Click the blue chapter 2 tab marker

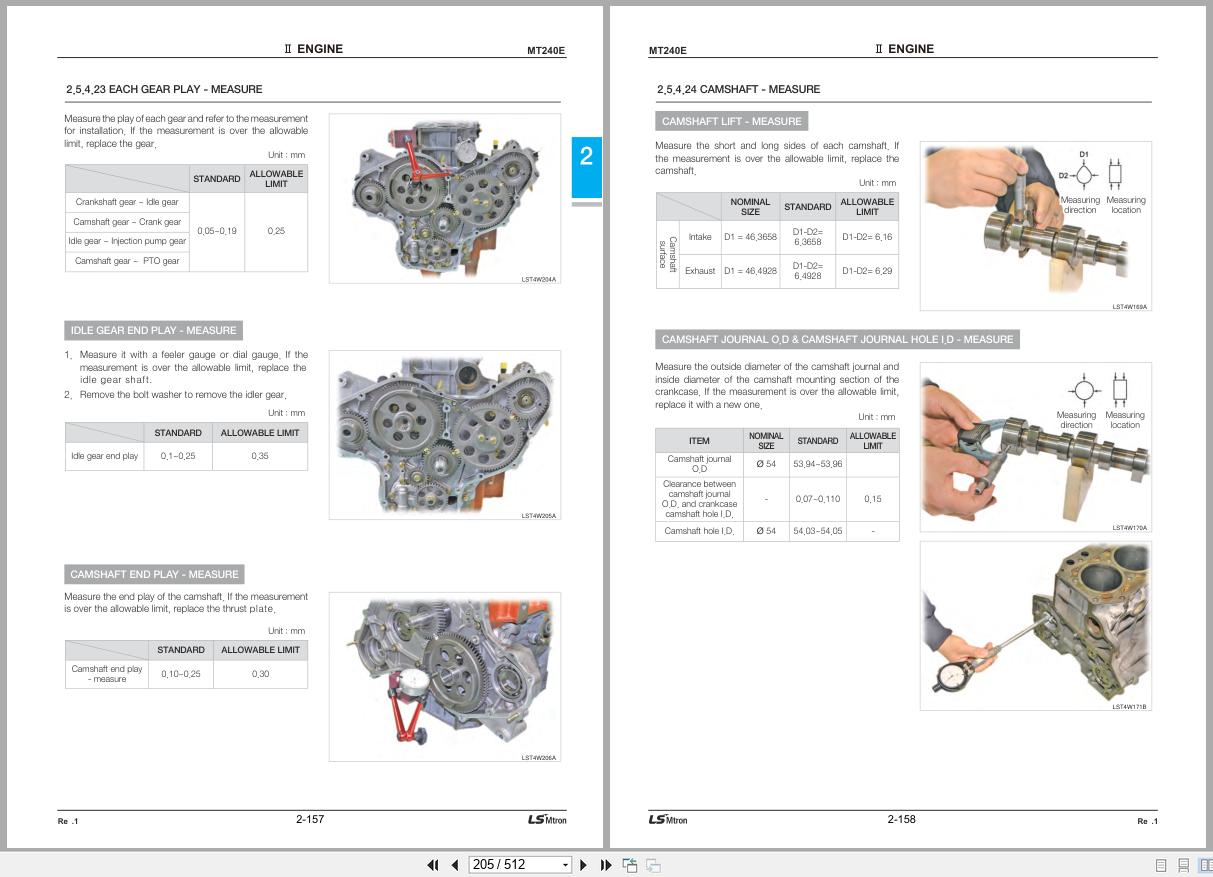coord(586,167)
